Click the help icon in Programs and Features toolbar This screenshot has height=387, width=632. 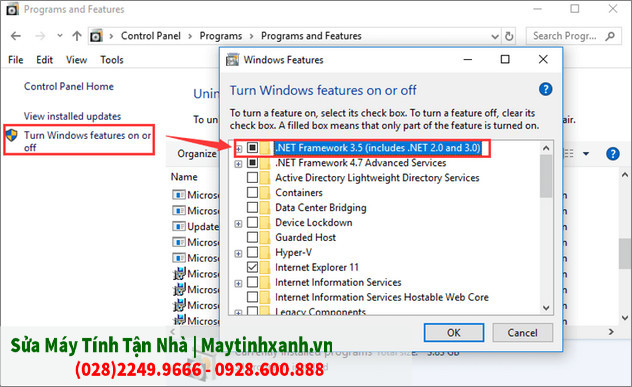click(613, 154)
